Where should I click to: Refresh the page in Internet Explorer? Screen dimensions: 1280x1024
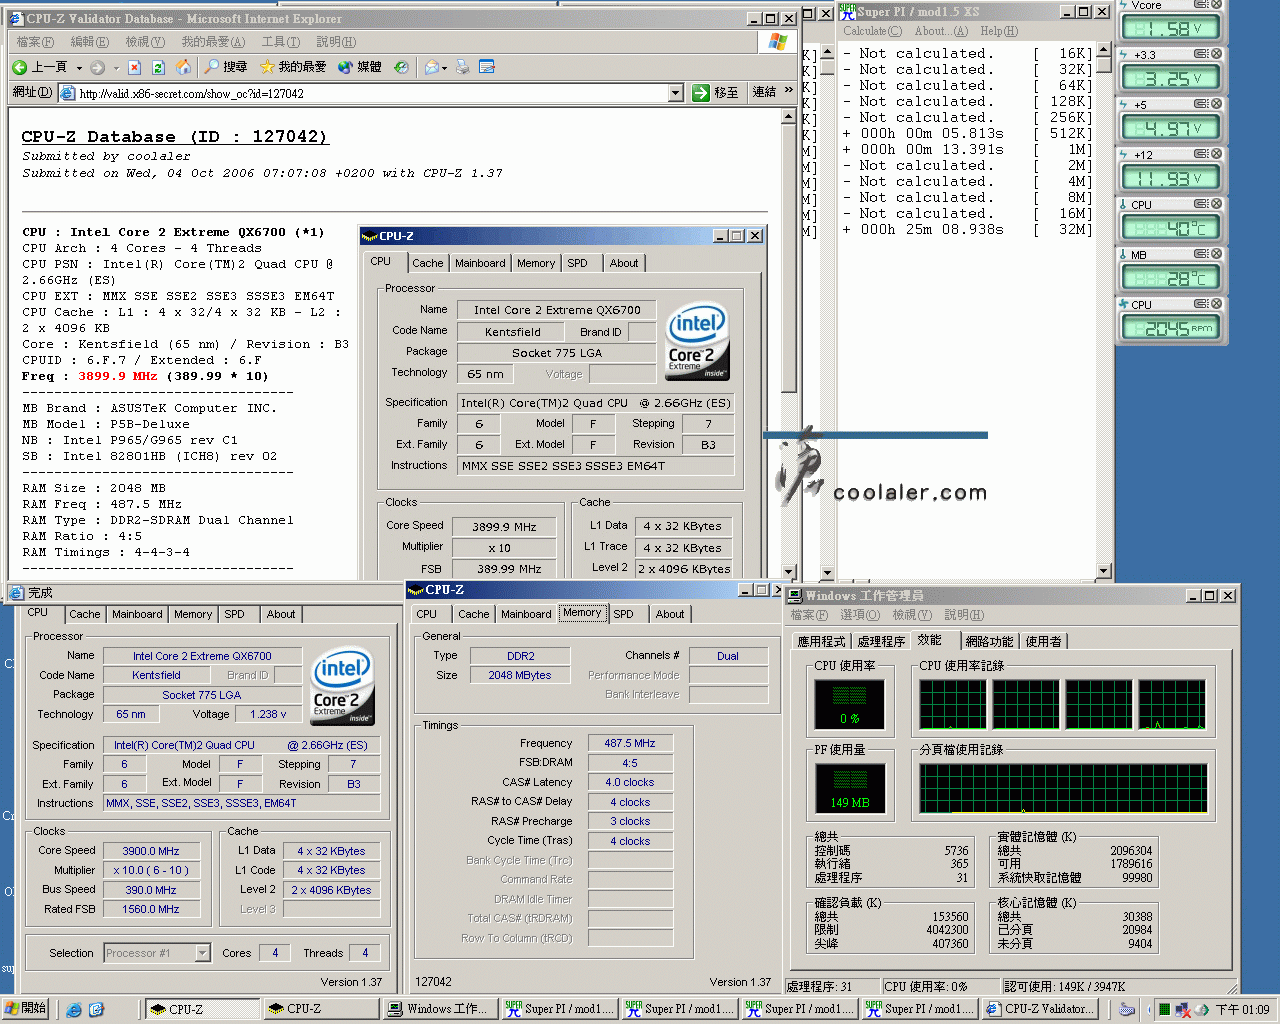click(x=159, y=67)
